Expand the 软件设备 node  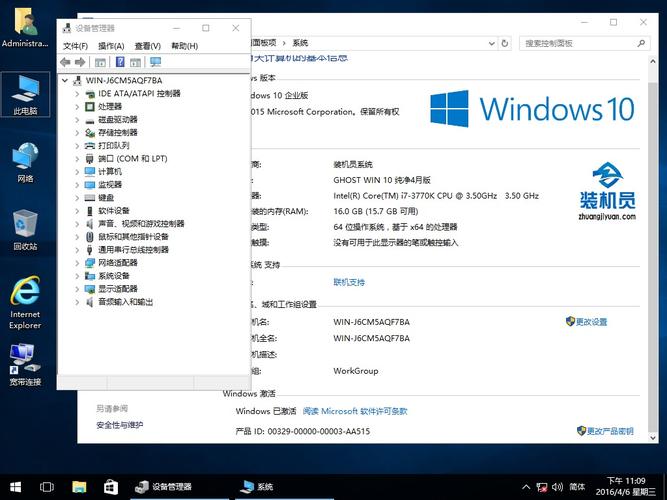tap(77, 211)
